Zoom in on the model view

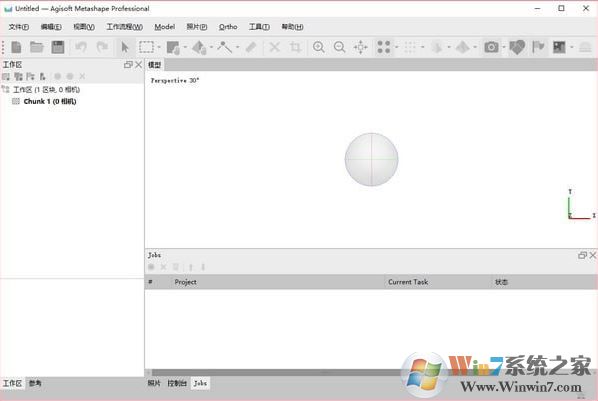(318, 47)
